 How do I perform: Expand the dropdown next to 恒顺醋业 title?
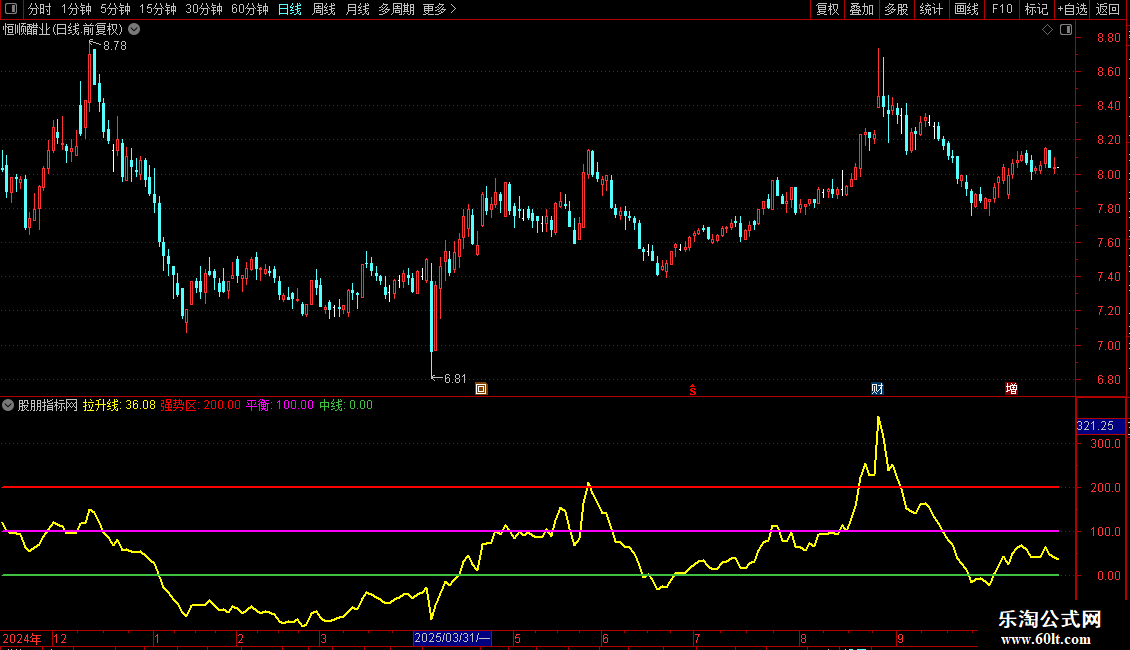point(134,30)
